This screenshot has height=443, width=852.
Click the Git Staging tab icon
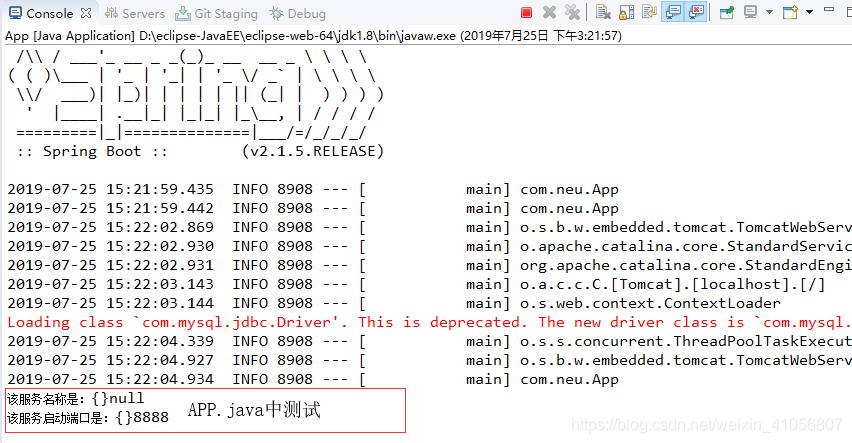pyautogui.click(x=183, y=13)
